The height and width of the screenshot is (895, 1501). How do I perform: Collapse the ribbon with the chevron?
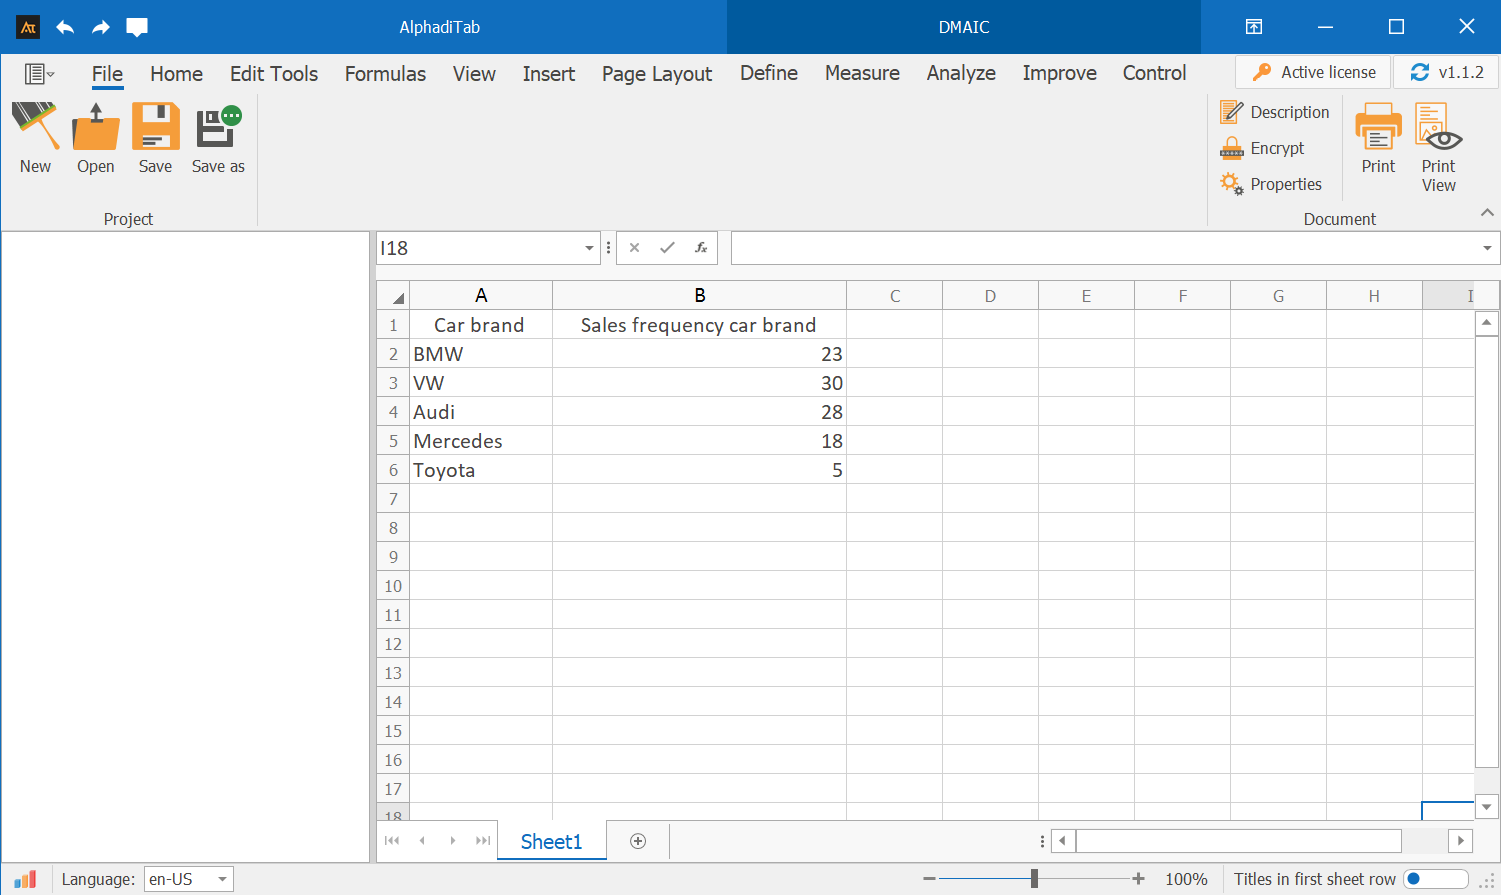(1487, 212)
